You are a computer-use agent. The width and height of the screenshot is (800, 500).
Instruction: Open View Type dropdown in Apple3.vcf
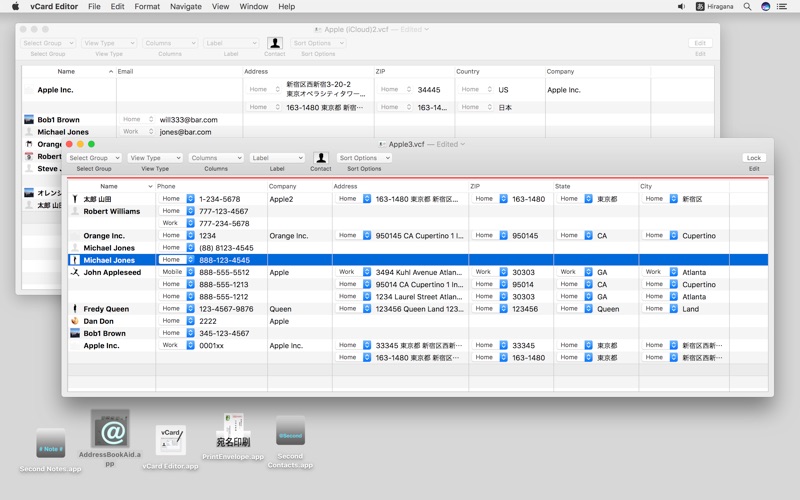[x=155, y=158]
